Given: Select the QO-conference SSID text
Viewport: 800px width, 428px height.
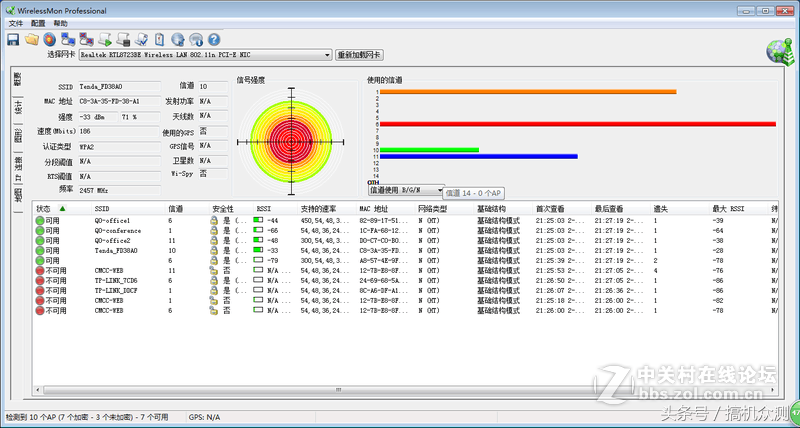Looking at the screenshot, I should [x=118, y=231].
